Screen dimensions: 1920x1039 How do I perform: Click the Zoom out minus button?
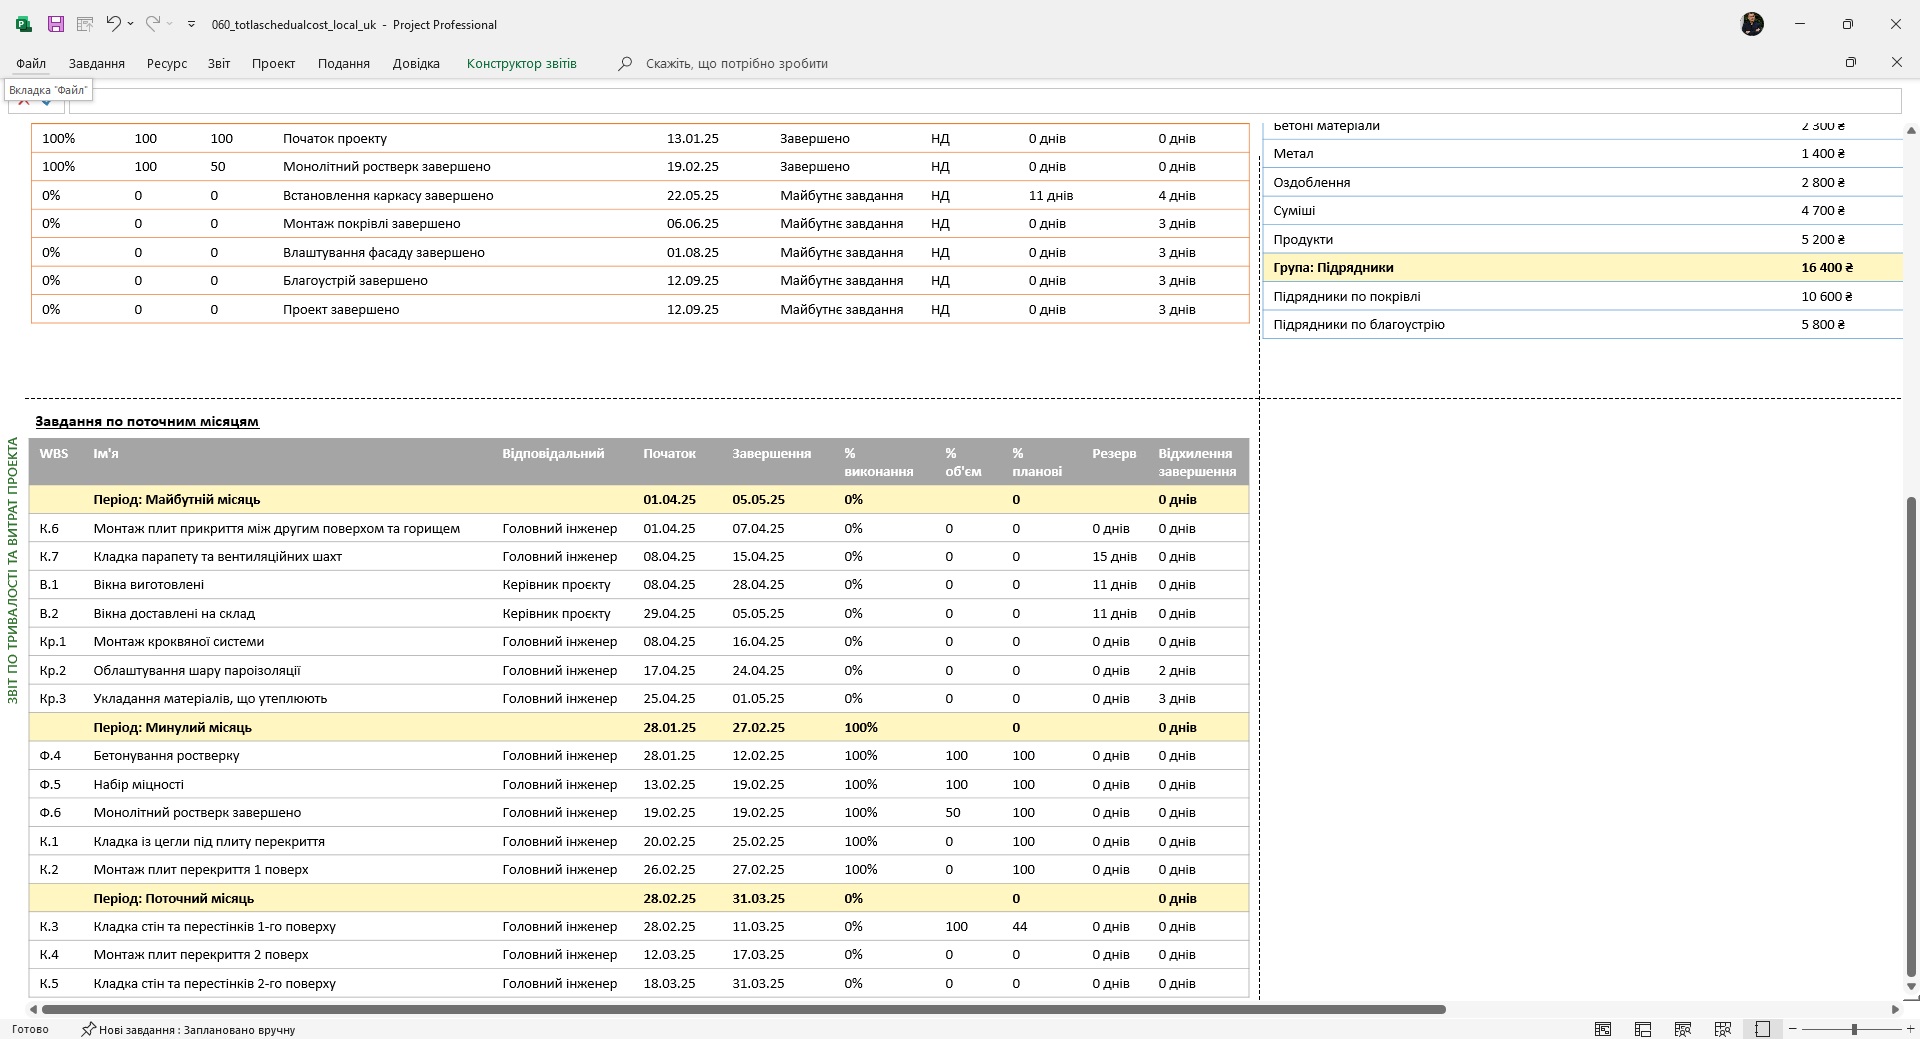1792,1029
